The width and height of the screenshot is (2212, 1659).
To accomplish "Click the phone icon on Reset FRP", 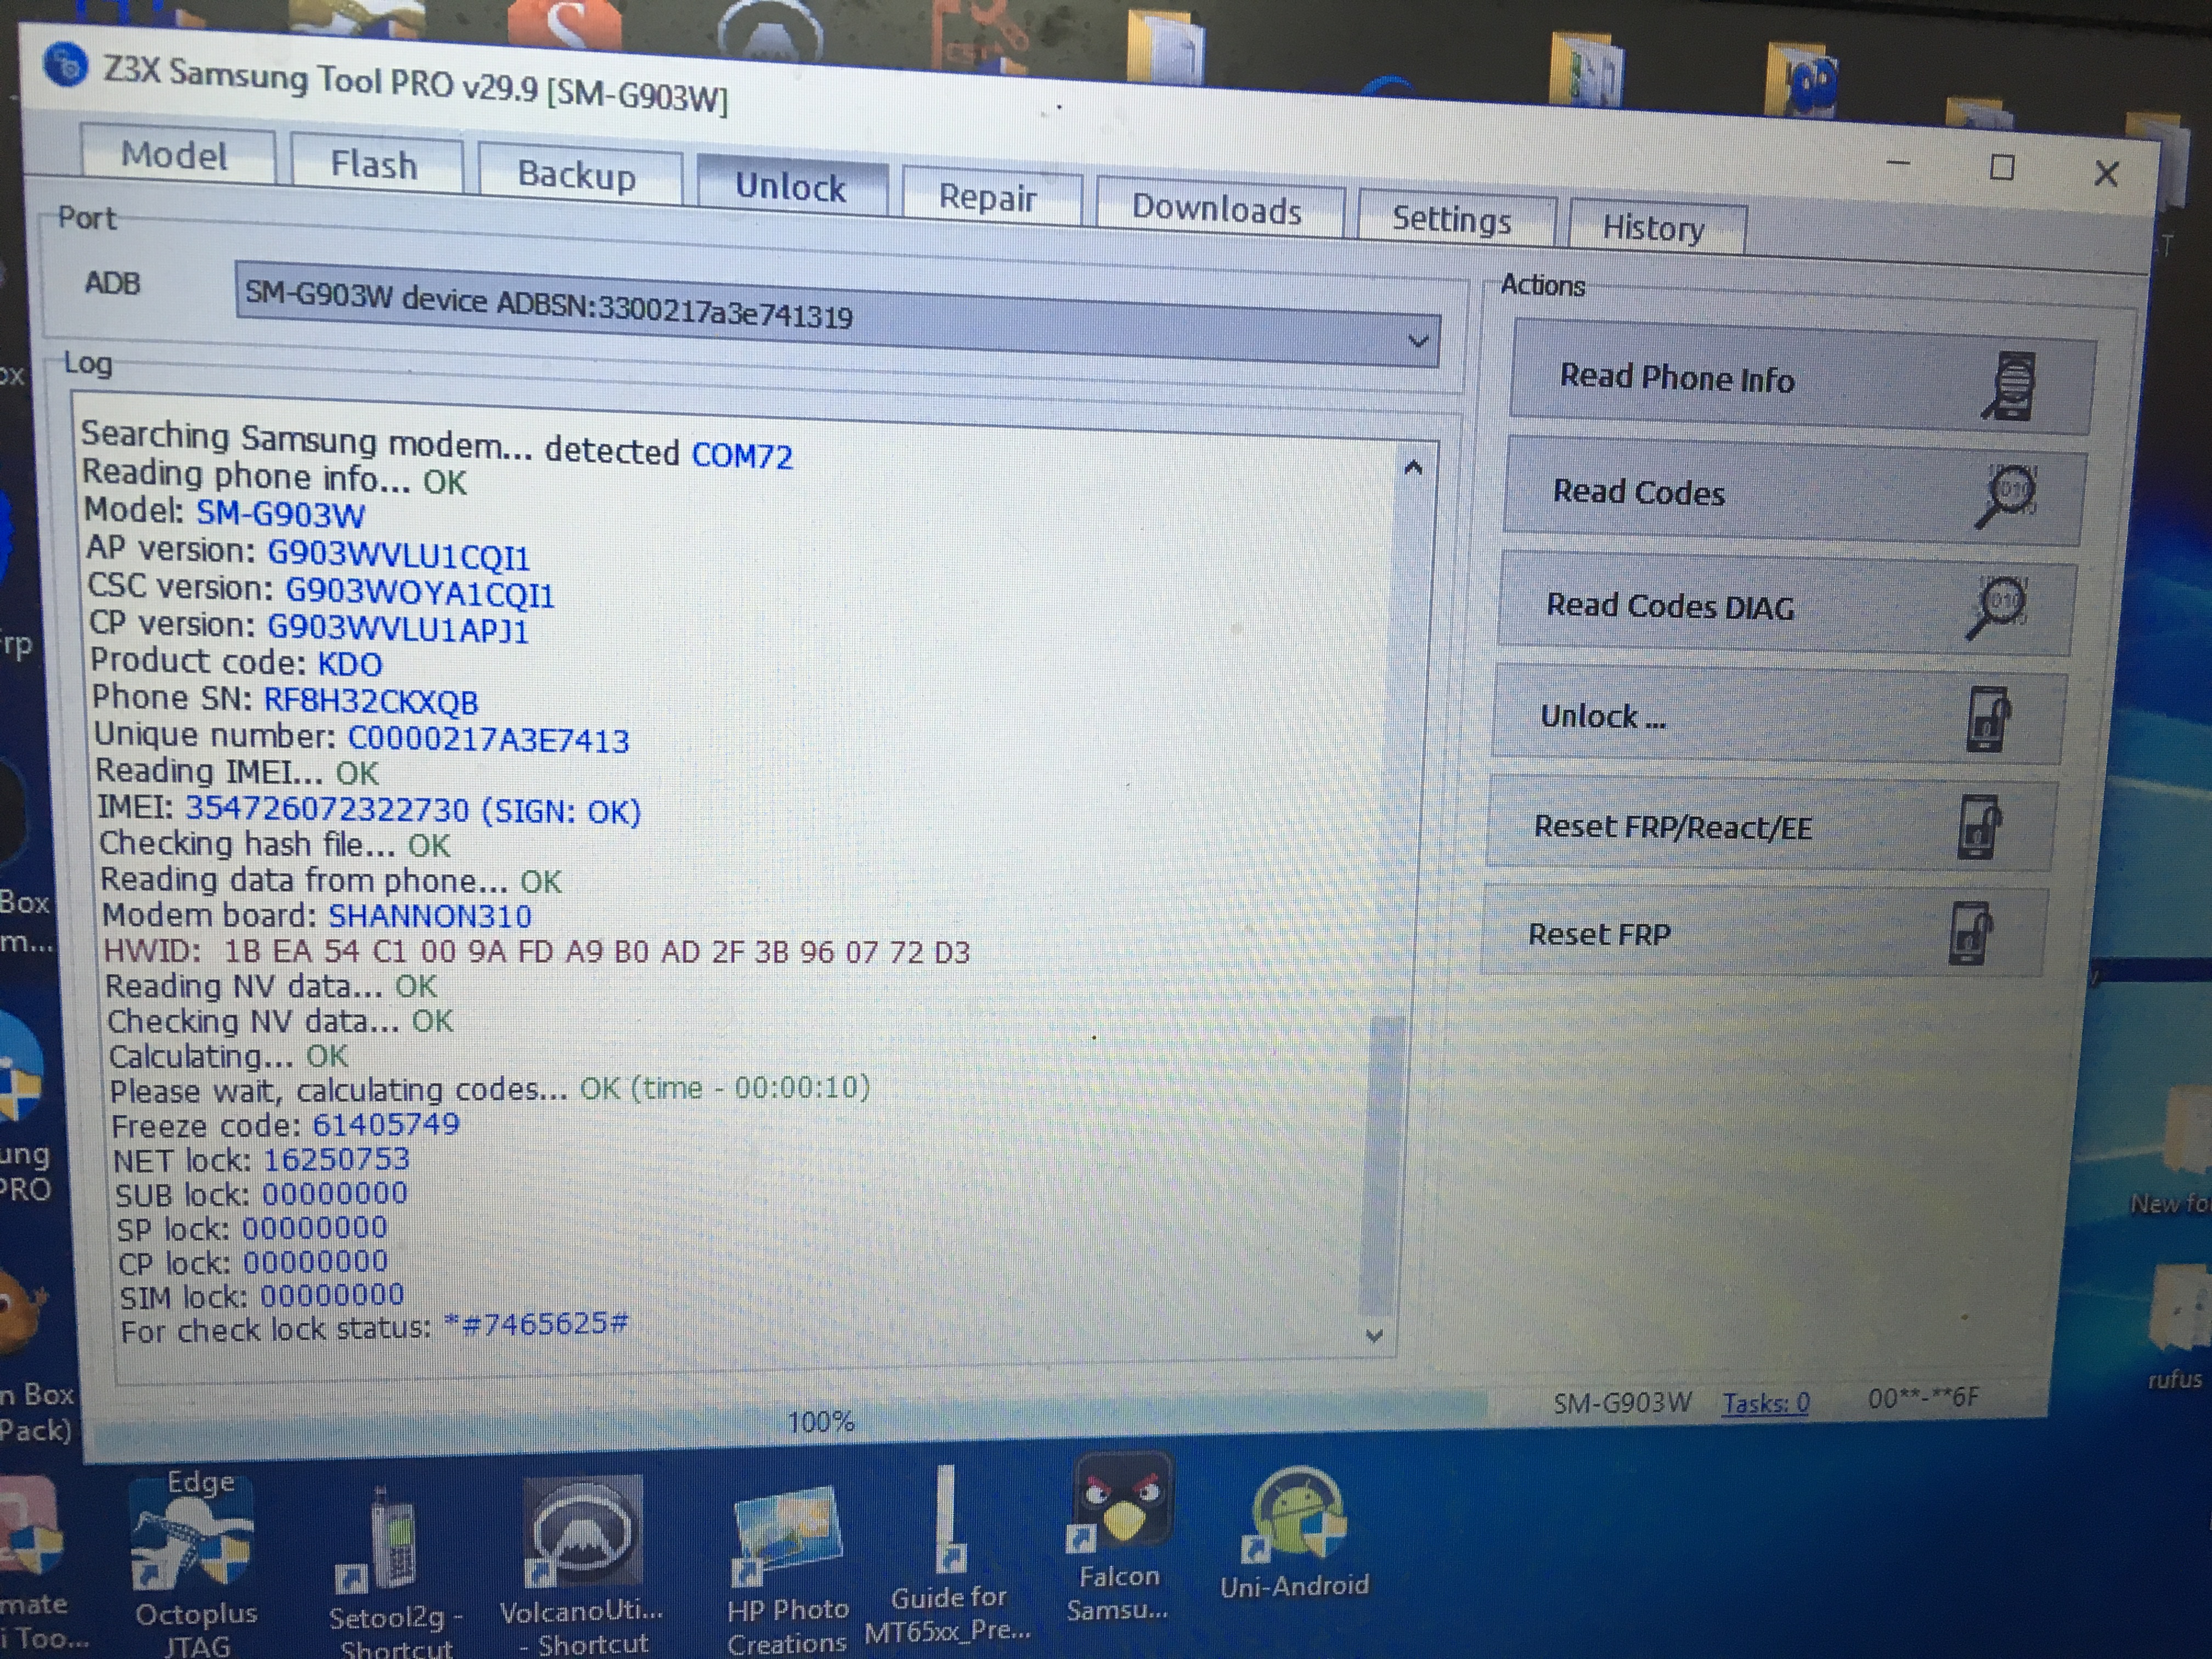I will (1970, 933).
